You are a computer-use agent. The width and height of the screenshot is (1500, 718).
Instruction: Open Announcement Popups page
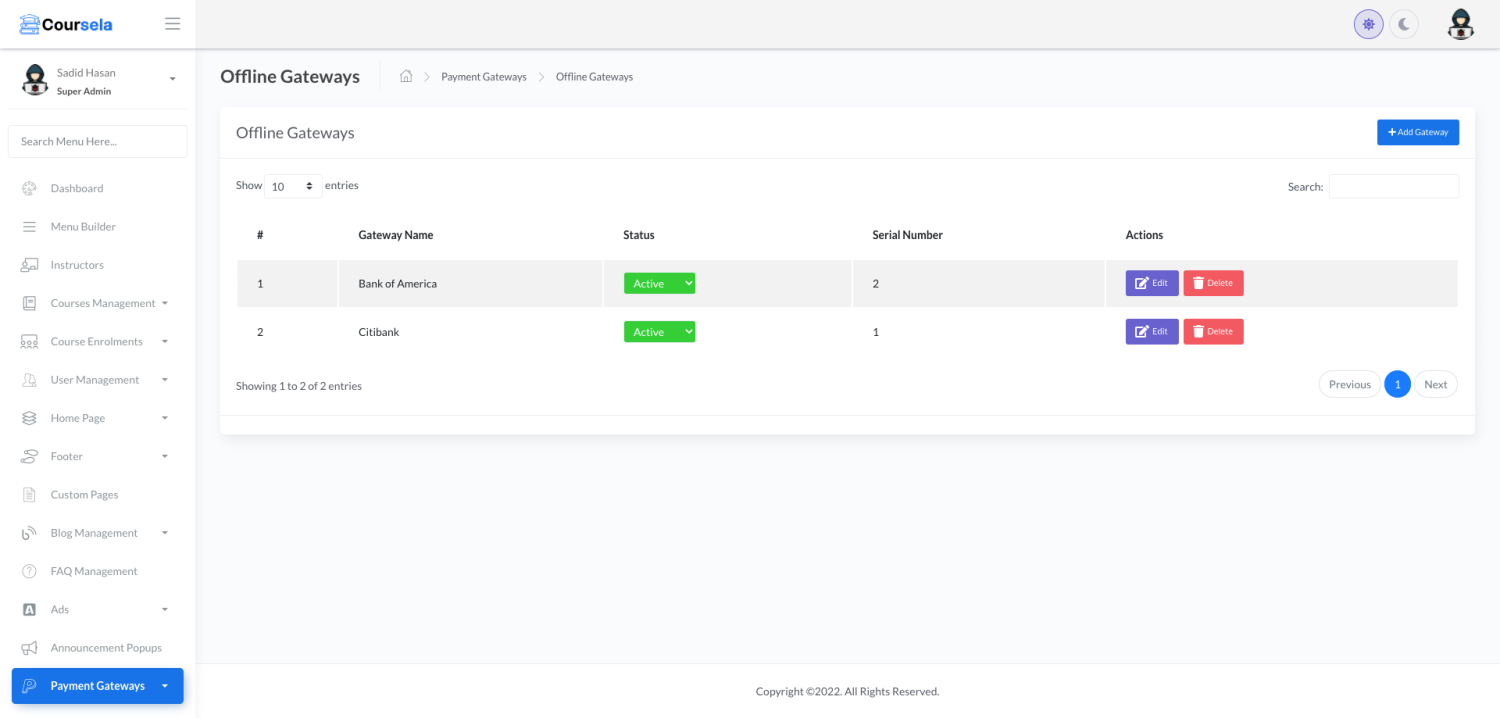click(106, 648)
